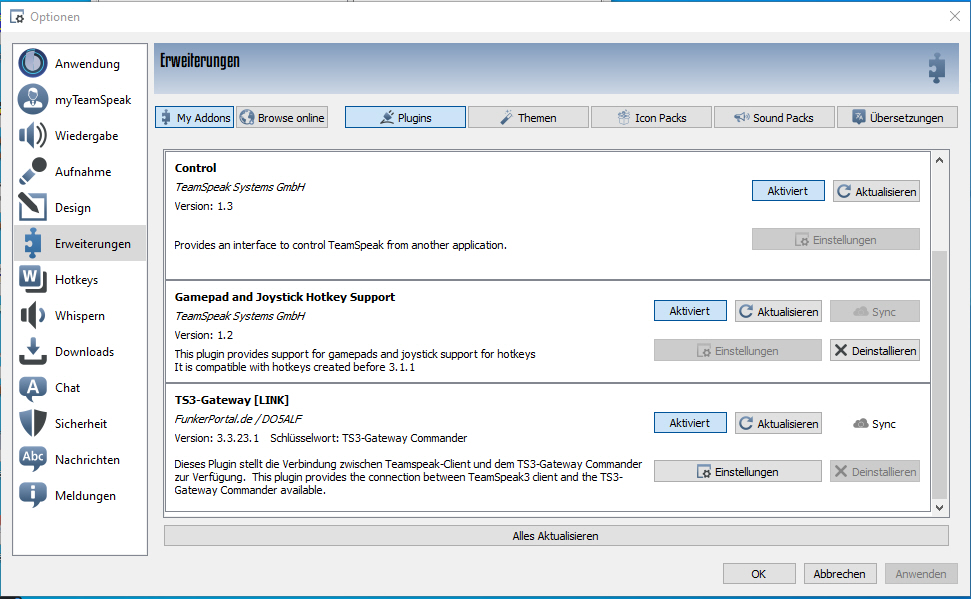This screenshot has width=971, height=599.
Task: Click Aktualisieren for TS3-Gateway plugin
Action: tap(778, 423)
